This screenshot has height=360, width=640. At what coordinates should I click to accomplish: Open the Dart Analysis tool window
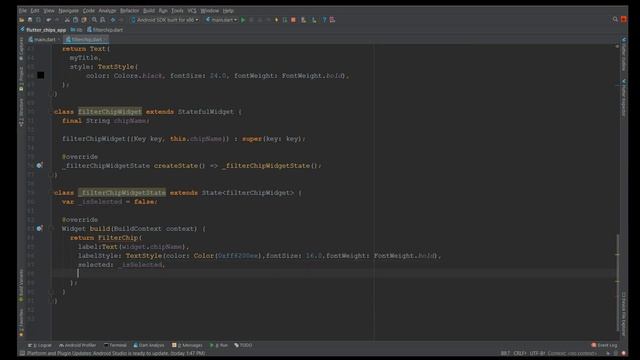(x=149, y=345)
